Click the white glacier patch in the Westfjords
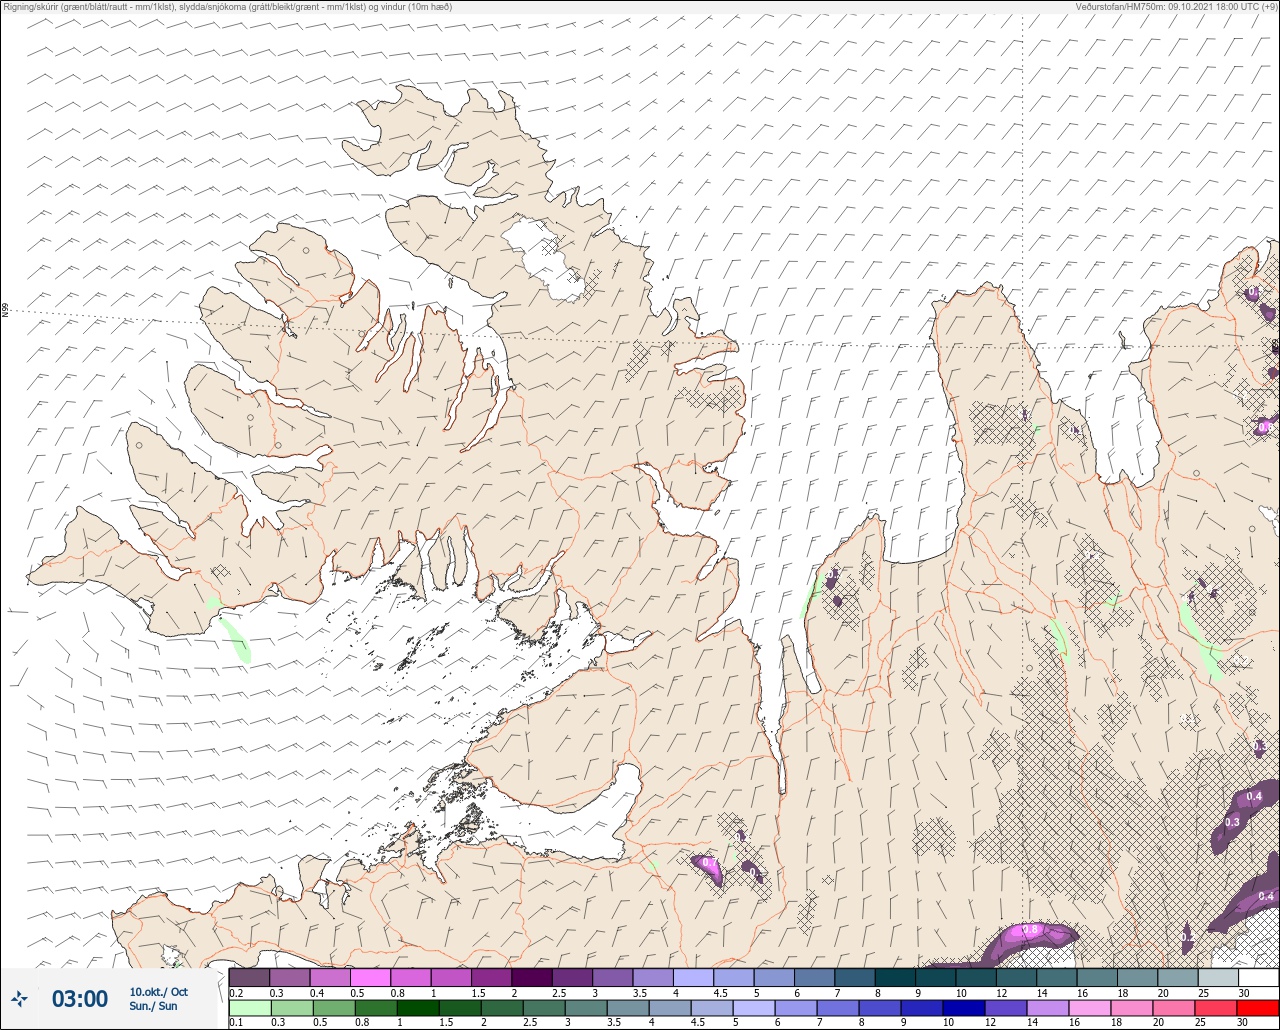The height and width of the screenshot is (1030, 1280). coord(544,258)
